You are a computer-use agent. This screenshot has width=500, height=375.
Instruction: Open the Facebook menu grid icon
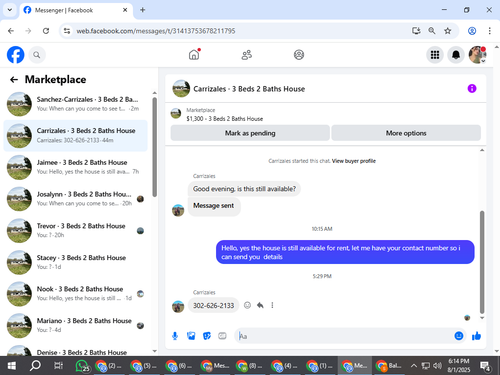tap(435, 55)
